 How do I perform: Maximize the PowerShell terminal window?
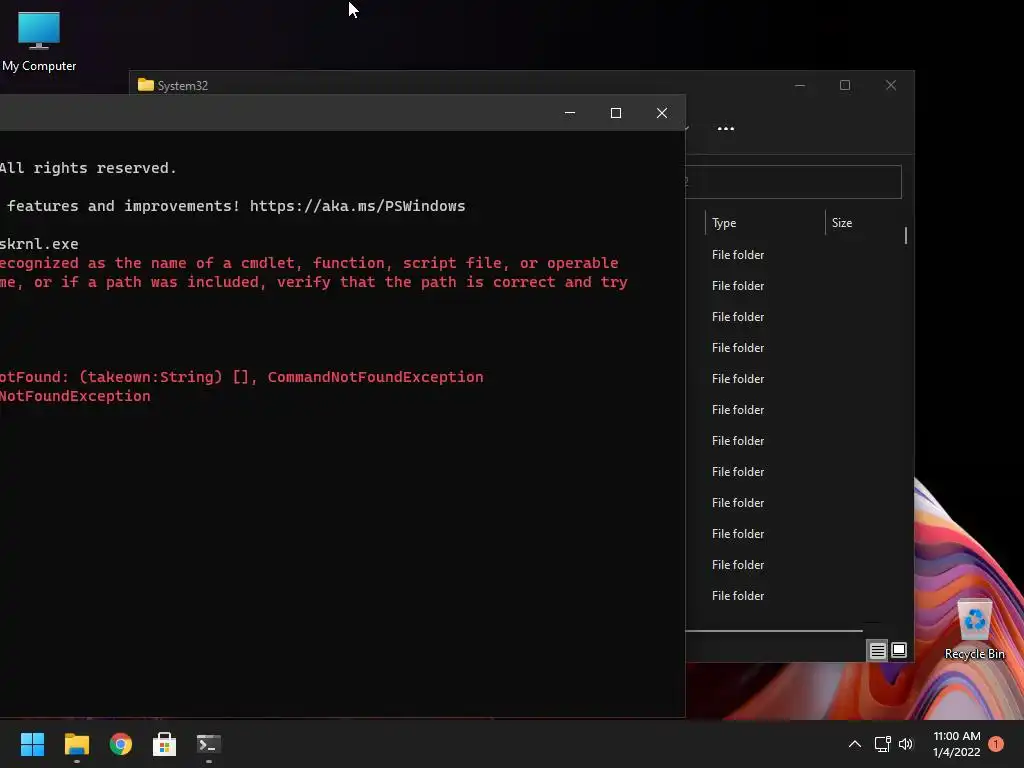(x=615, y=113)
